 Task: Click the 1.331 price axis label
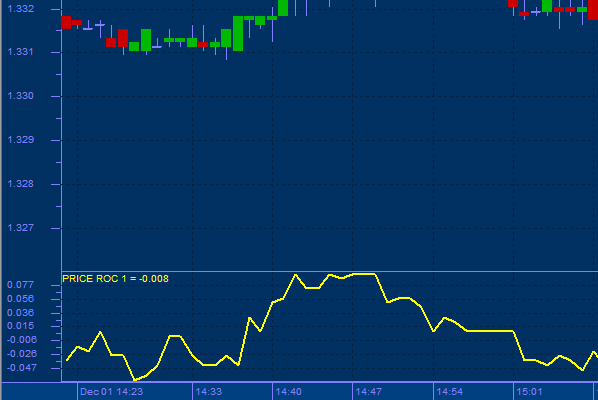(21, 51)
